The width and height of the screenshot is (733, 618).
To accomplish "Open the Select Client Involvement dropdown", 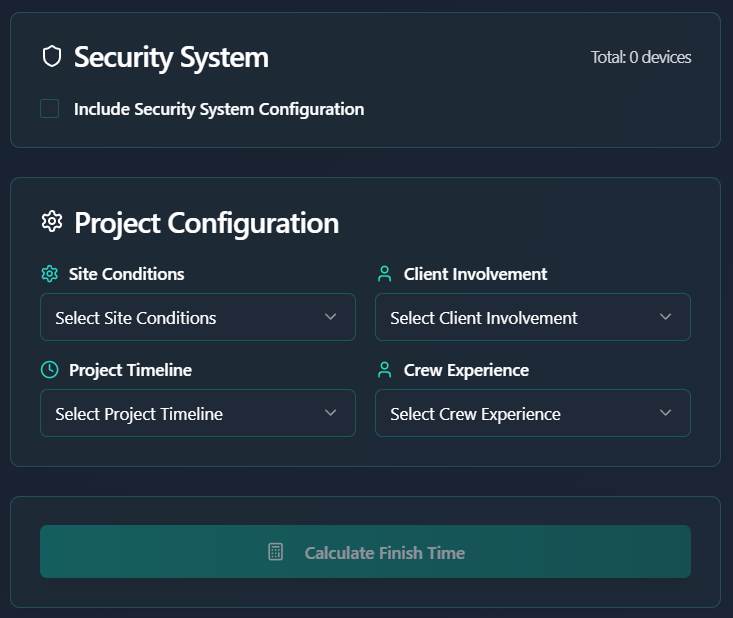I will pyautogui.click(x=532, y=317).
